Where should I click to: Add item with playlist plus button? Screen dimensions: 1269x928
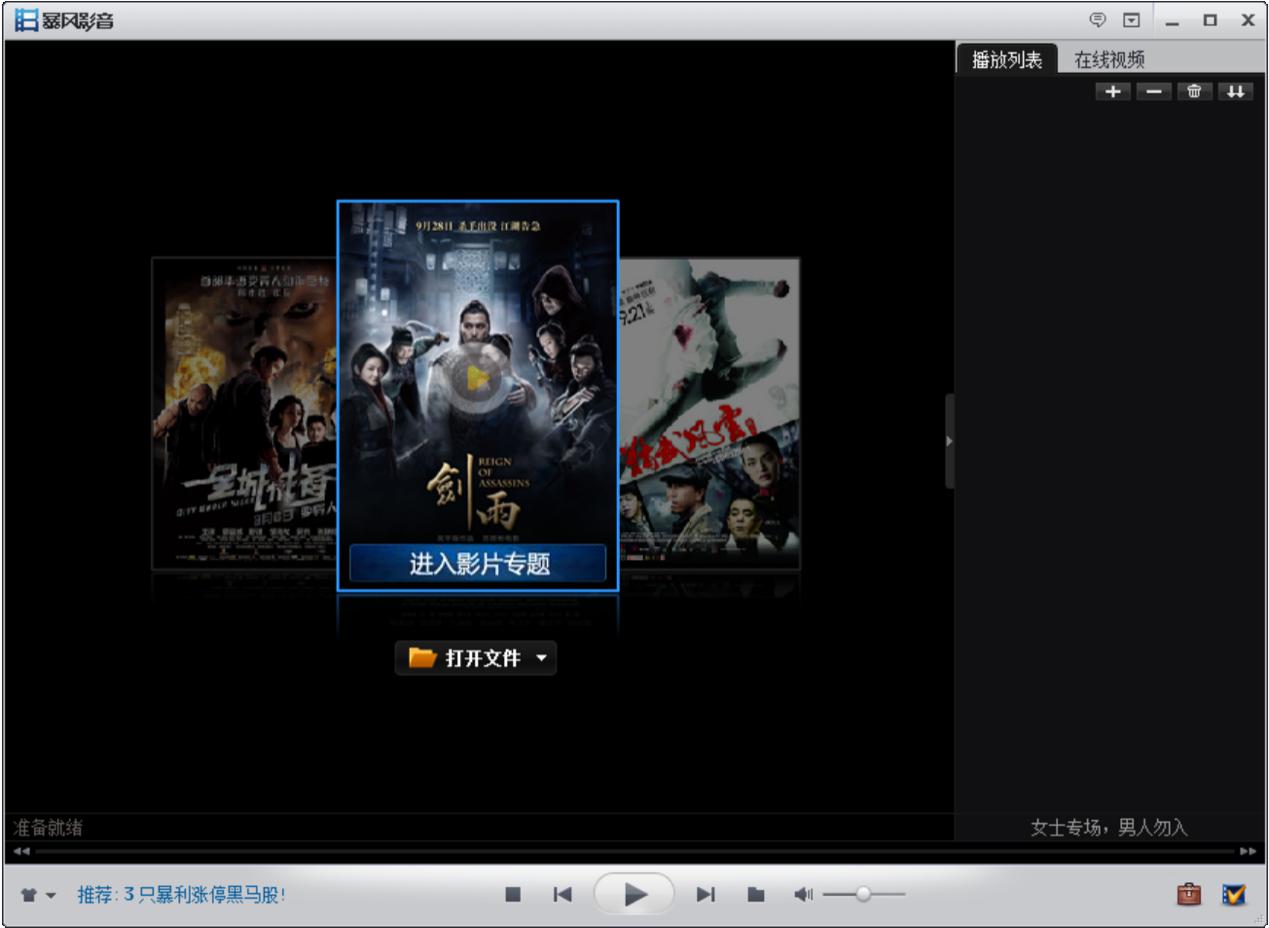(1113, 92)
